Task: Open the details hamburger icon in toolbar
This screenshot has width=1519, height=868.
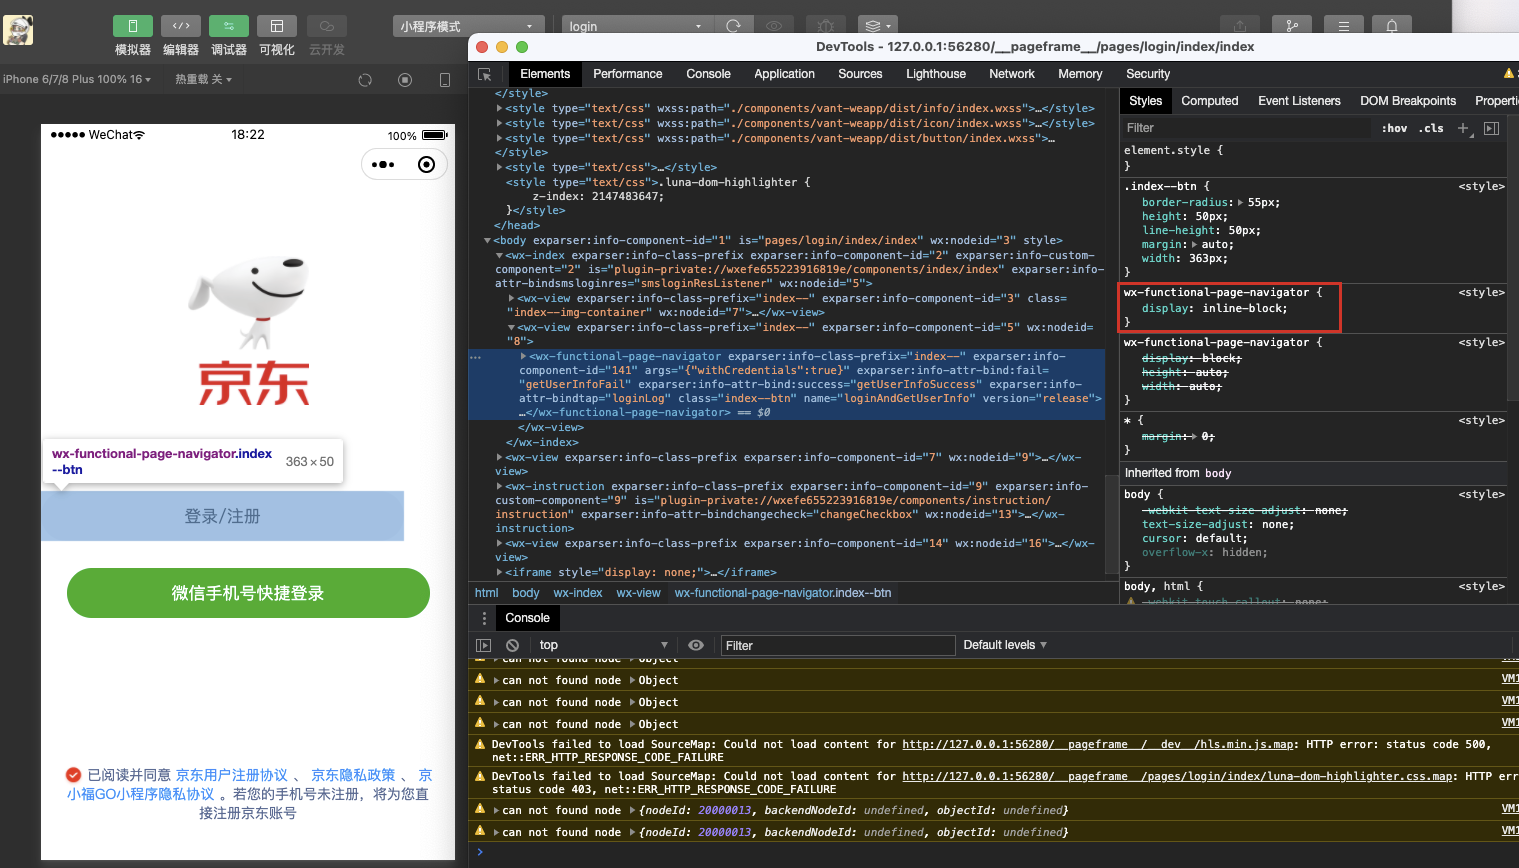Action: click(x=1343, y=26)
